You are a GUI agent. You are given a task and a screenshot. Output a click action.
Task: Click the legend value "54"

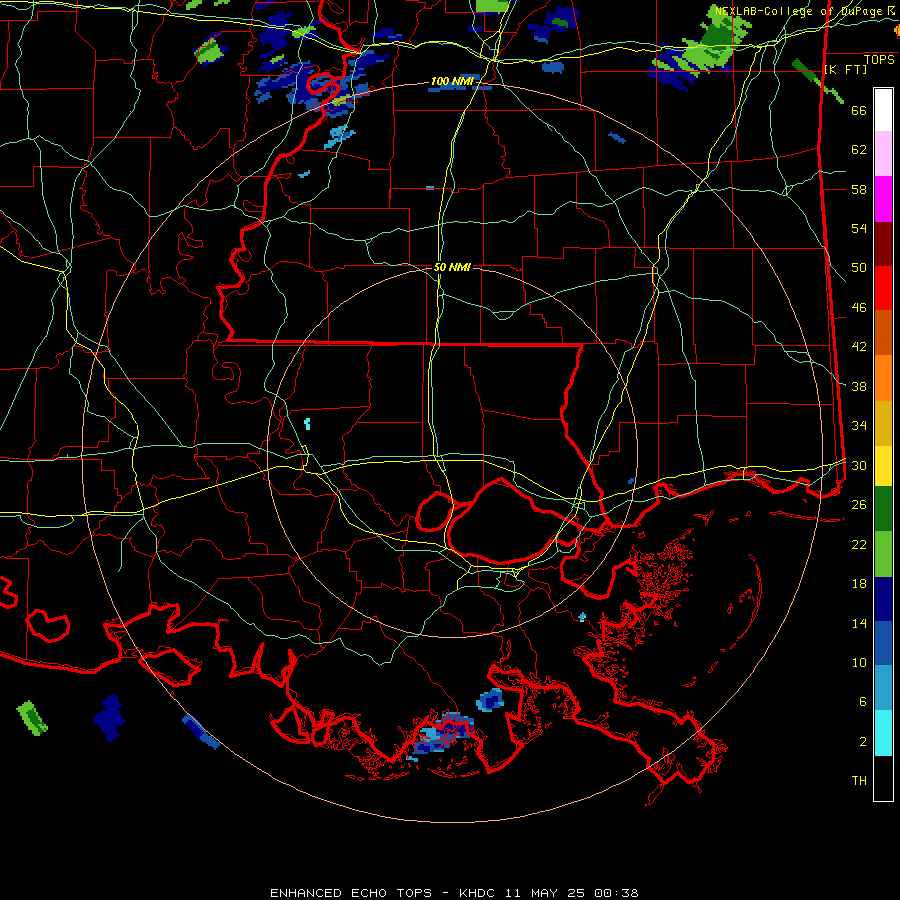coord(859,228)
